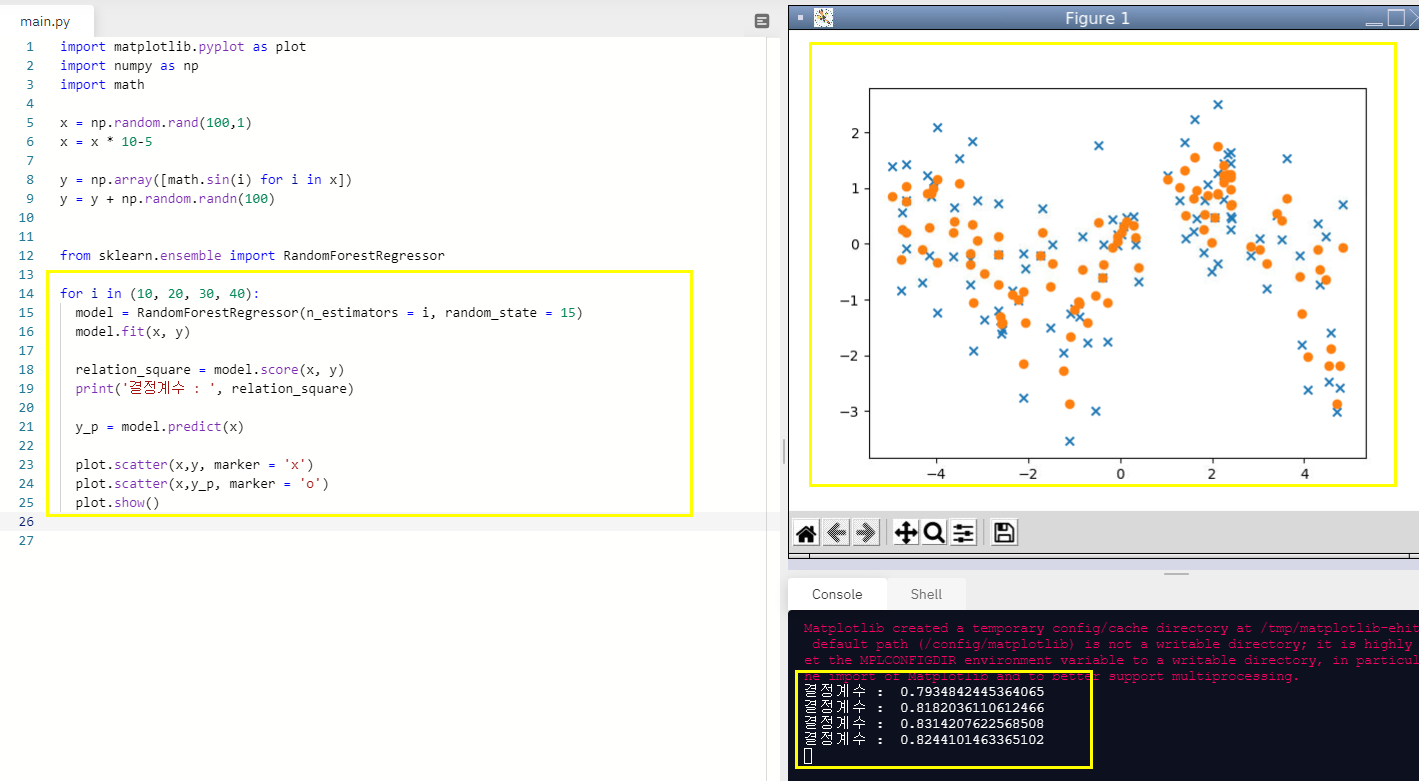Click the line "plot.scatter(x,y, marker = 'x')"
1419x781 pixels.
[195, 464]
